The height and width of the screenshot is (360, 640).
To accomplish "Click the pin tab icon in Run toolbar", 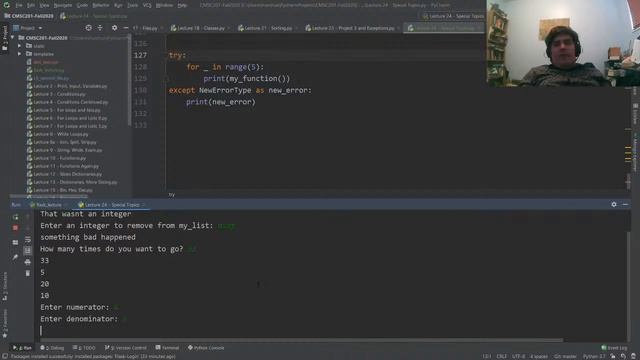I will point(16,257).
